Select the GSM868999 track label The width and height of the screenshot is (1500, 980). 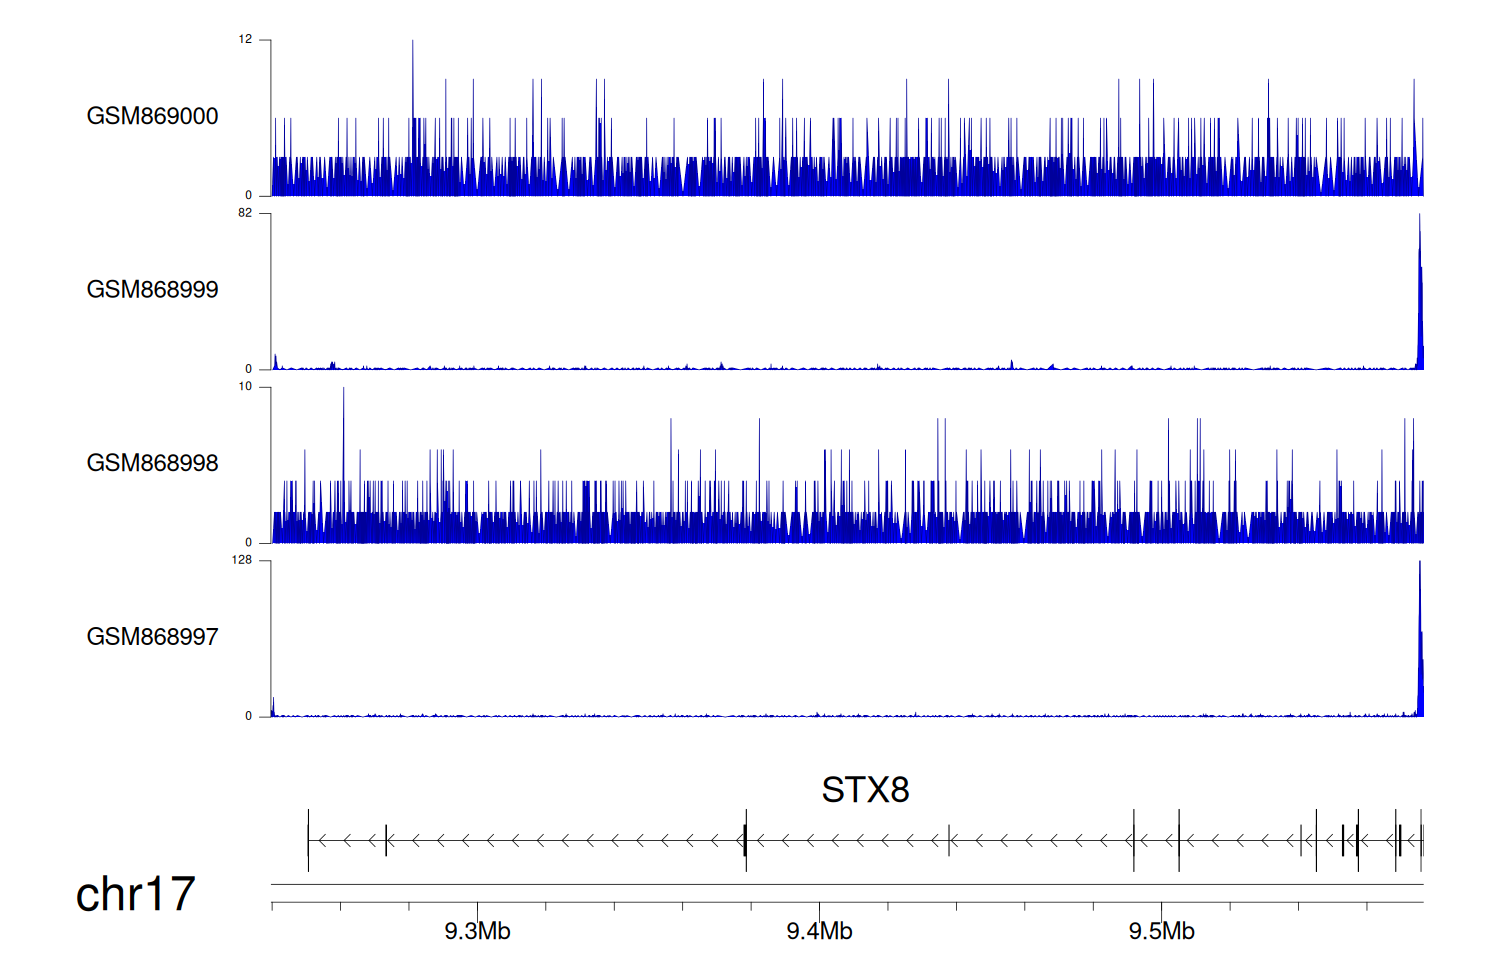(x=152, y=290)
